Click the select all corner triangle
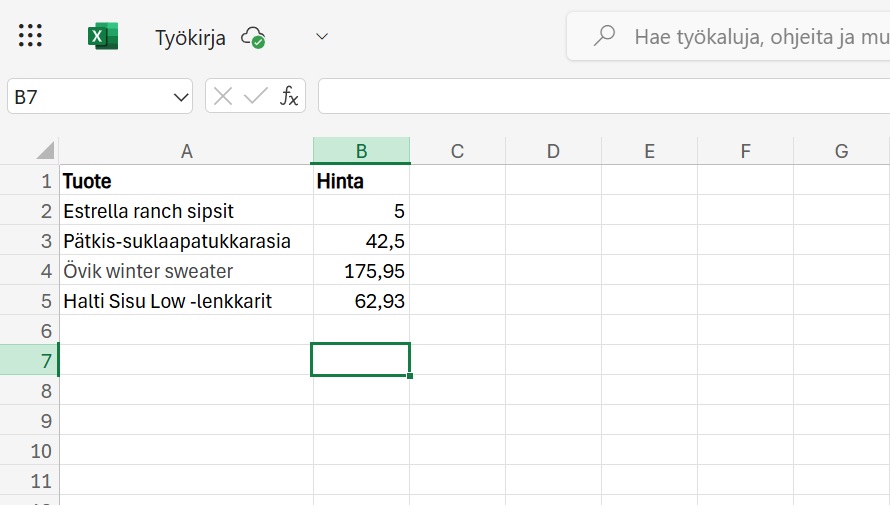Image resolution: width=890 pixels, height=507 pixels. tap(45, 152)
